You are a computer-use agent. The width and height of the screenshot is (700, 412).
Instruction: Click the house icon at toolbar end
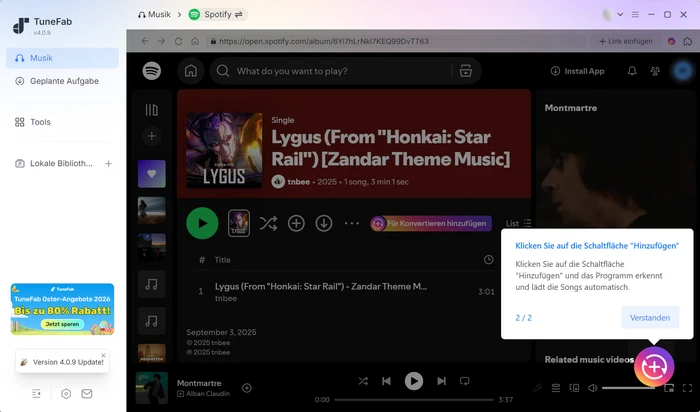click(x=688, y=41)
